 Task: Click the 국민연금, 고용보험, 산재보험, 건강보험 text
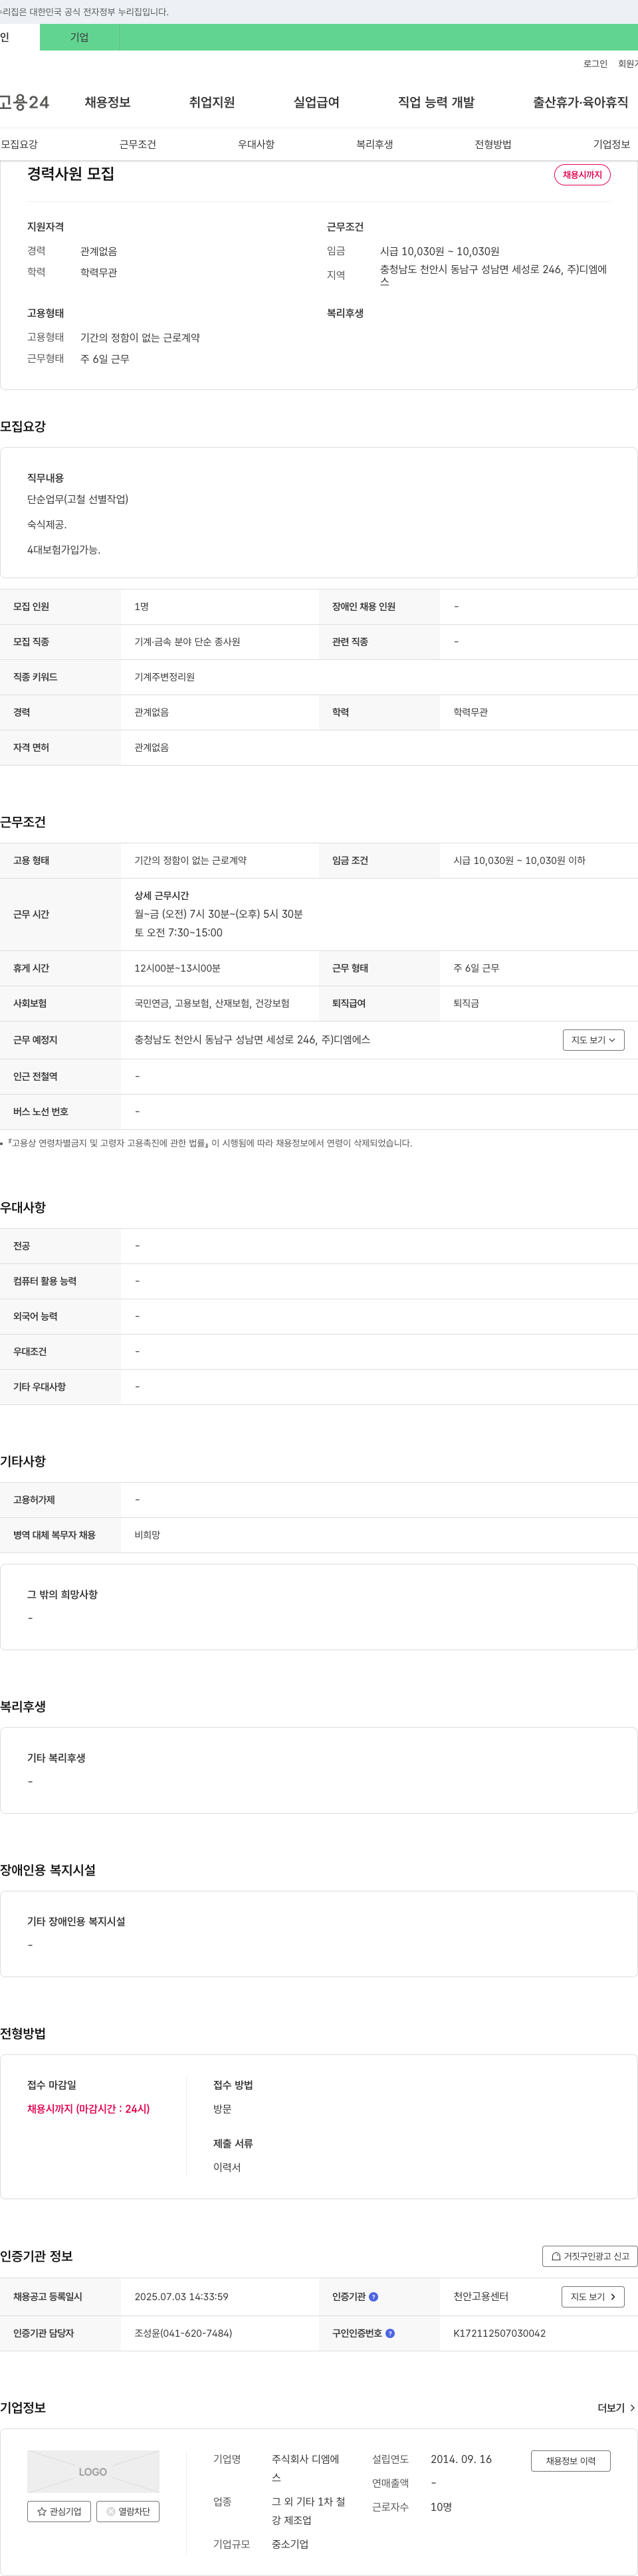click(212, 1003)
